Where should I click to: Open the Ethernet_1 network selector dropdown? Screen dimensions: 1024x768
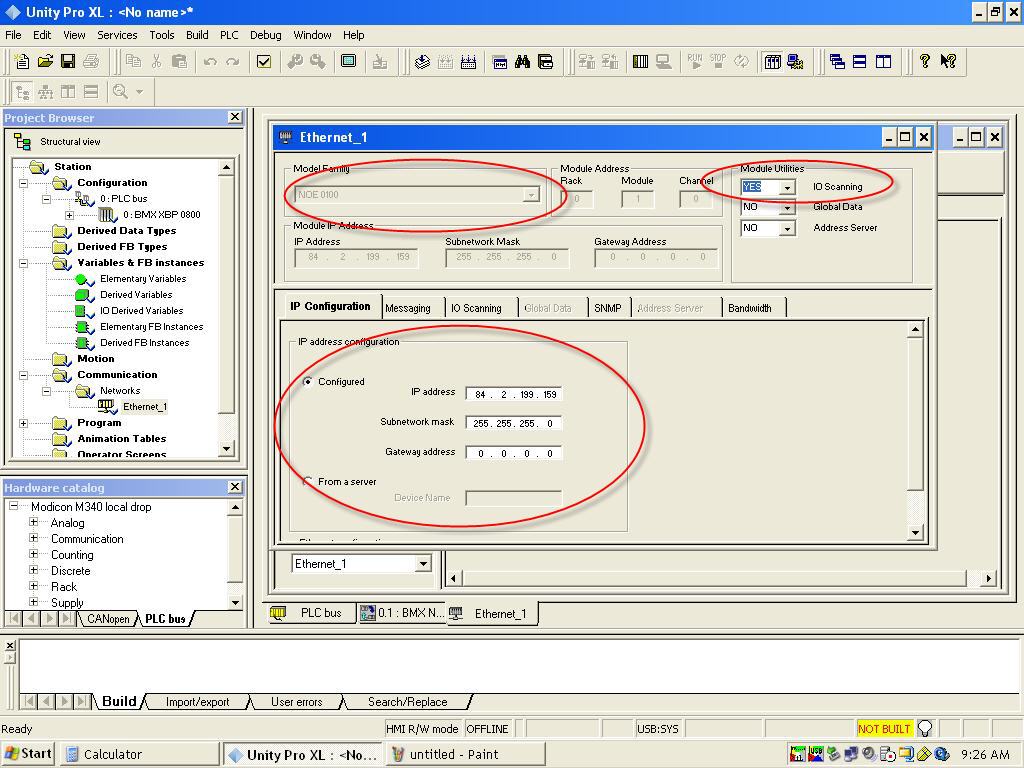click(423, 564)
